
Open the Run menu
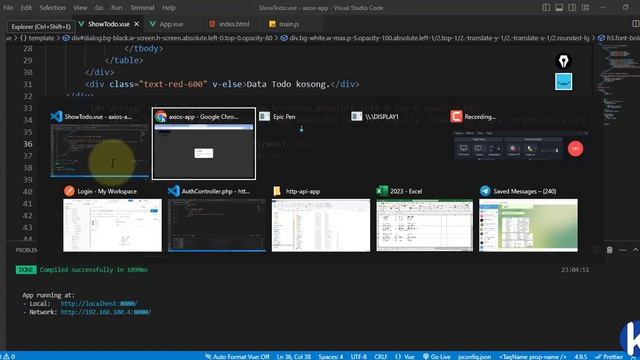pyautogui.click(x=116, y=7)
